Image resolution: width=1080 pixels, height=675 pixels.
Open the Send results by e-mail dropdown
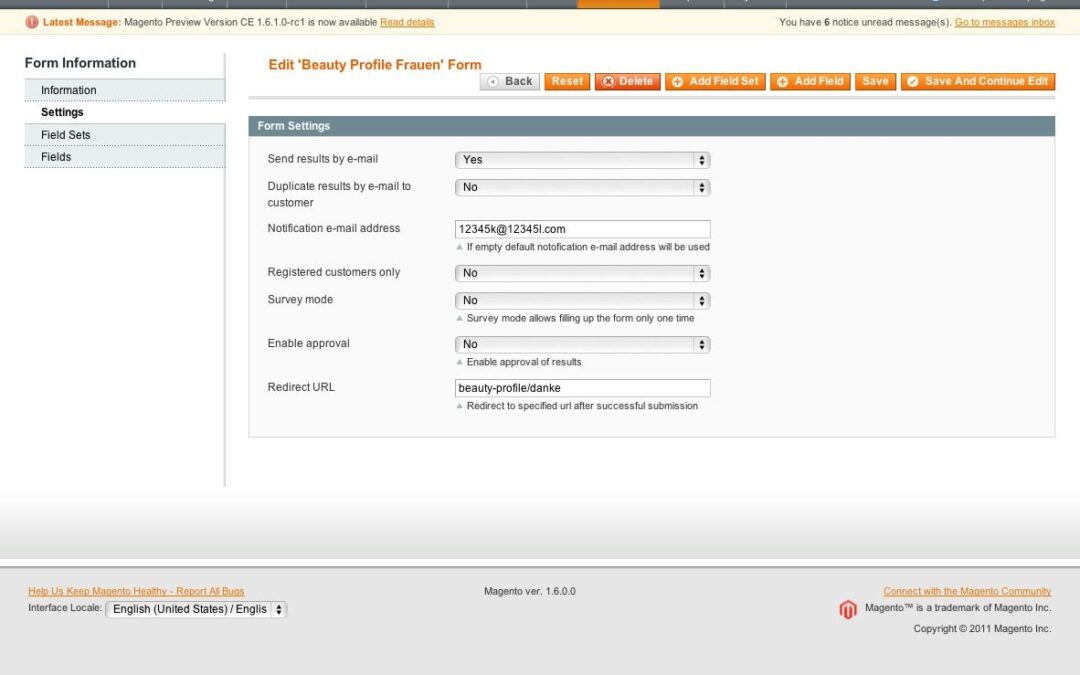pyautogui.click(x=582, y=160)
